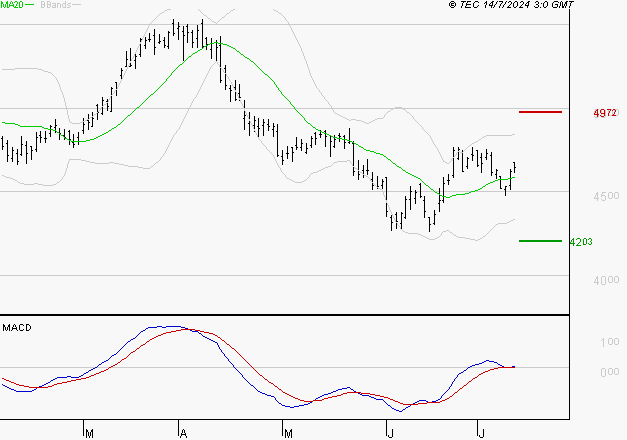Click the TEC 14/7/2024 copyright text
The image size is (627, 440).
coord(511,5)
